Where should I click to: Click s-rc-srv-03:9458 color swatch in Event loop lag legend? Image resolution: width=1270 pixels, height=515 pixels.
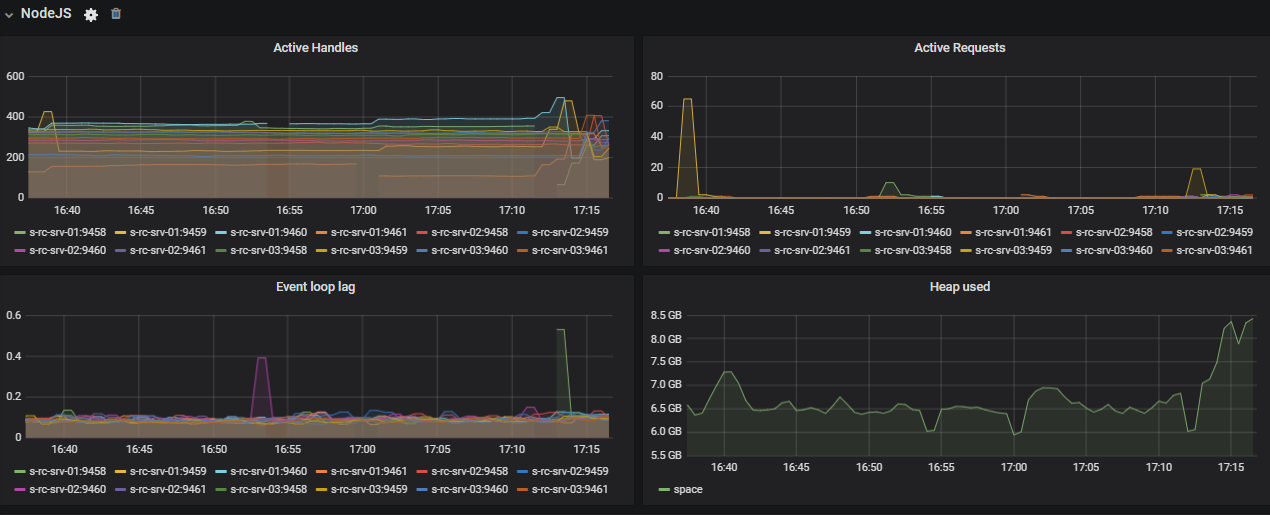point(222,490)
